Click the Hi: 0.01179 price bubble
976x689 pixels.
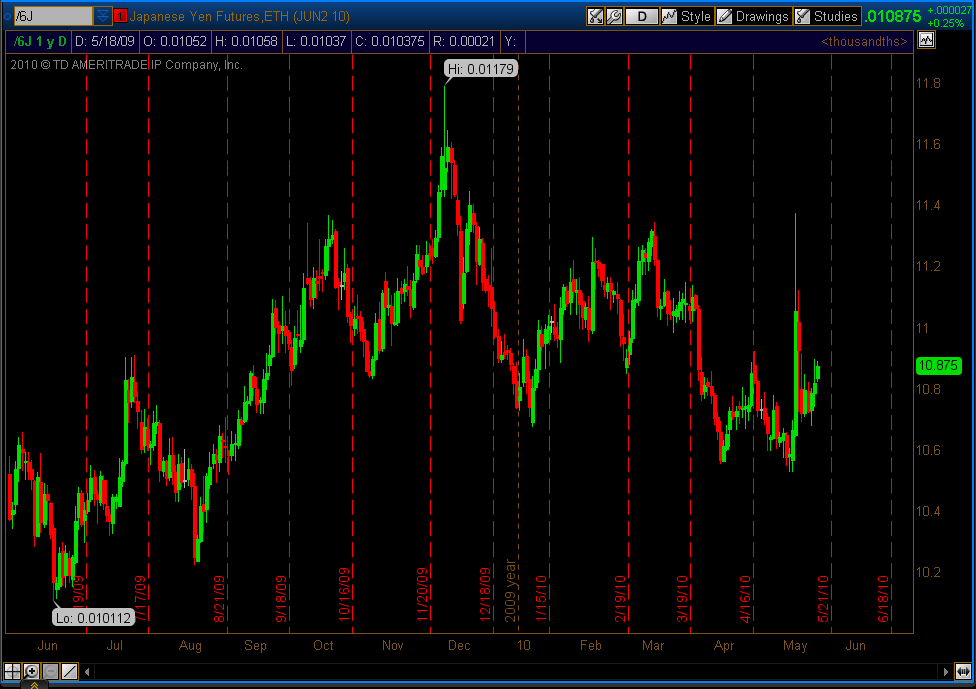click(481, 68)
